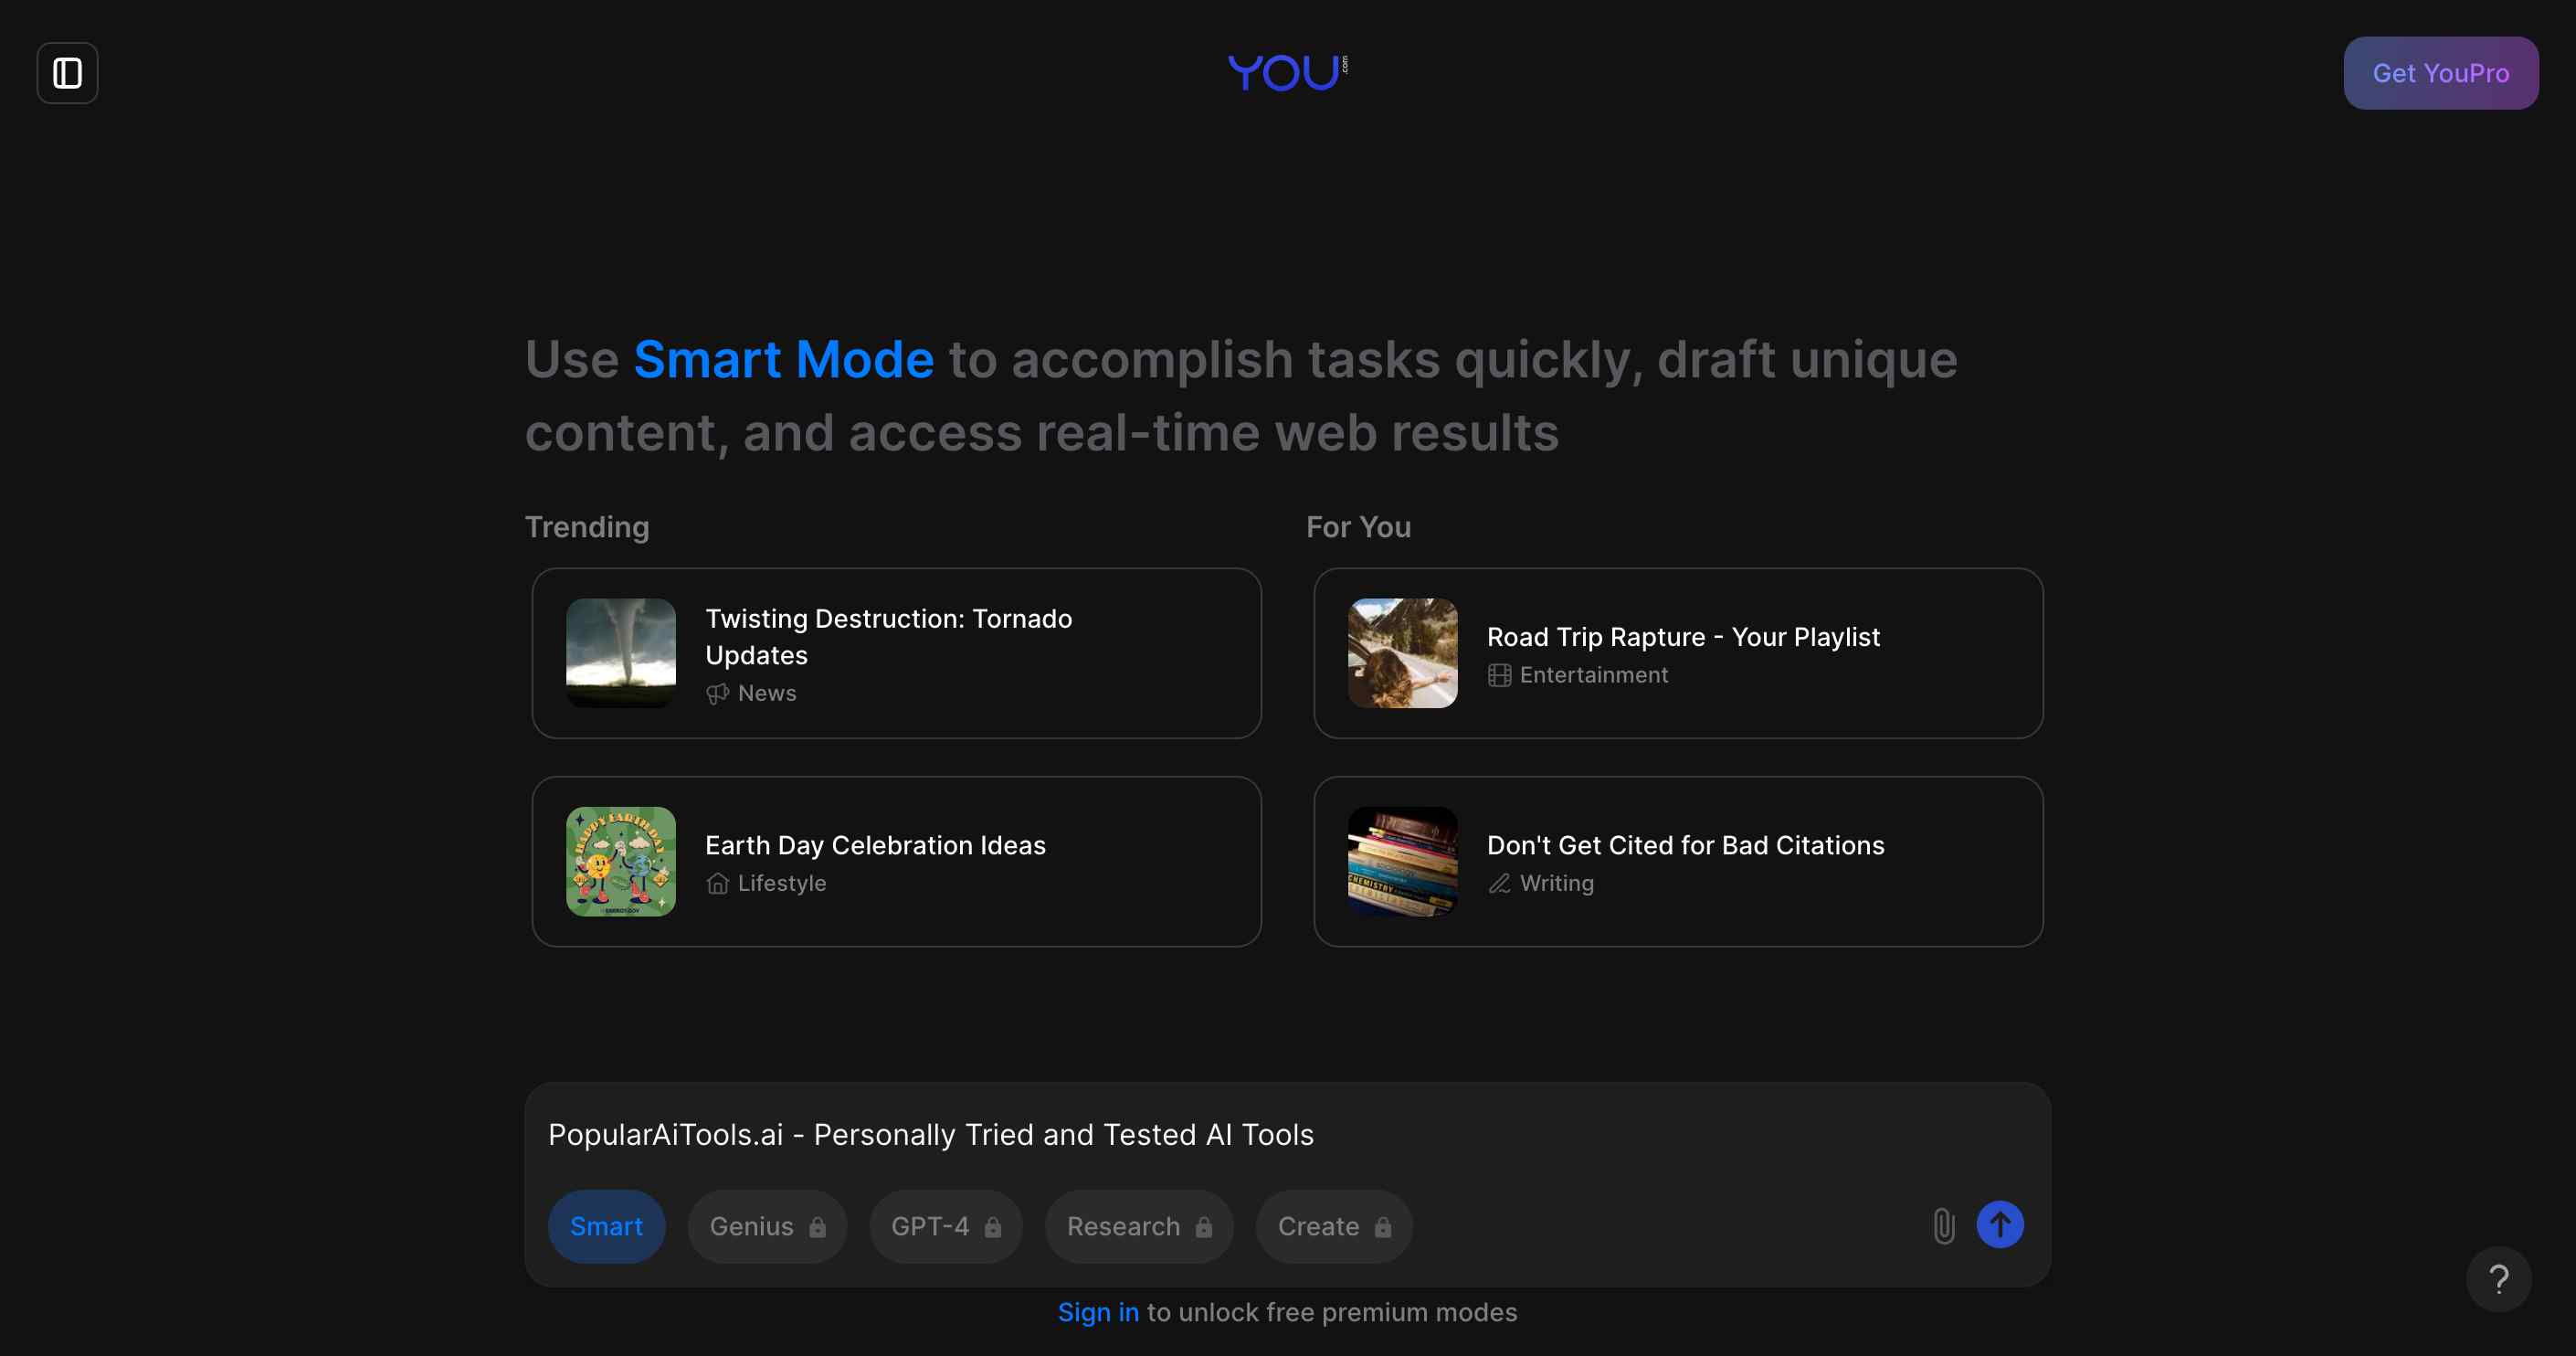Screen dimensions: 2576x1356
Task: Click the tornado thumbnail image
Action: [x=621, y=653]
